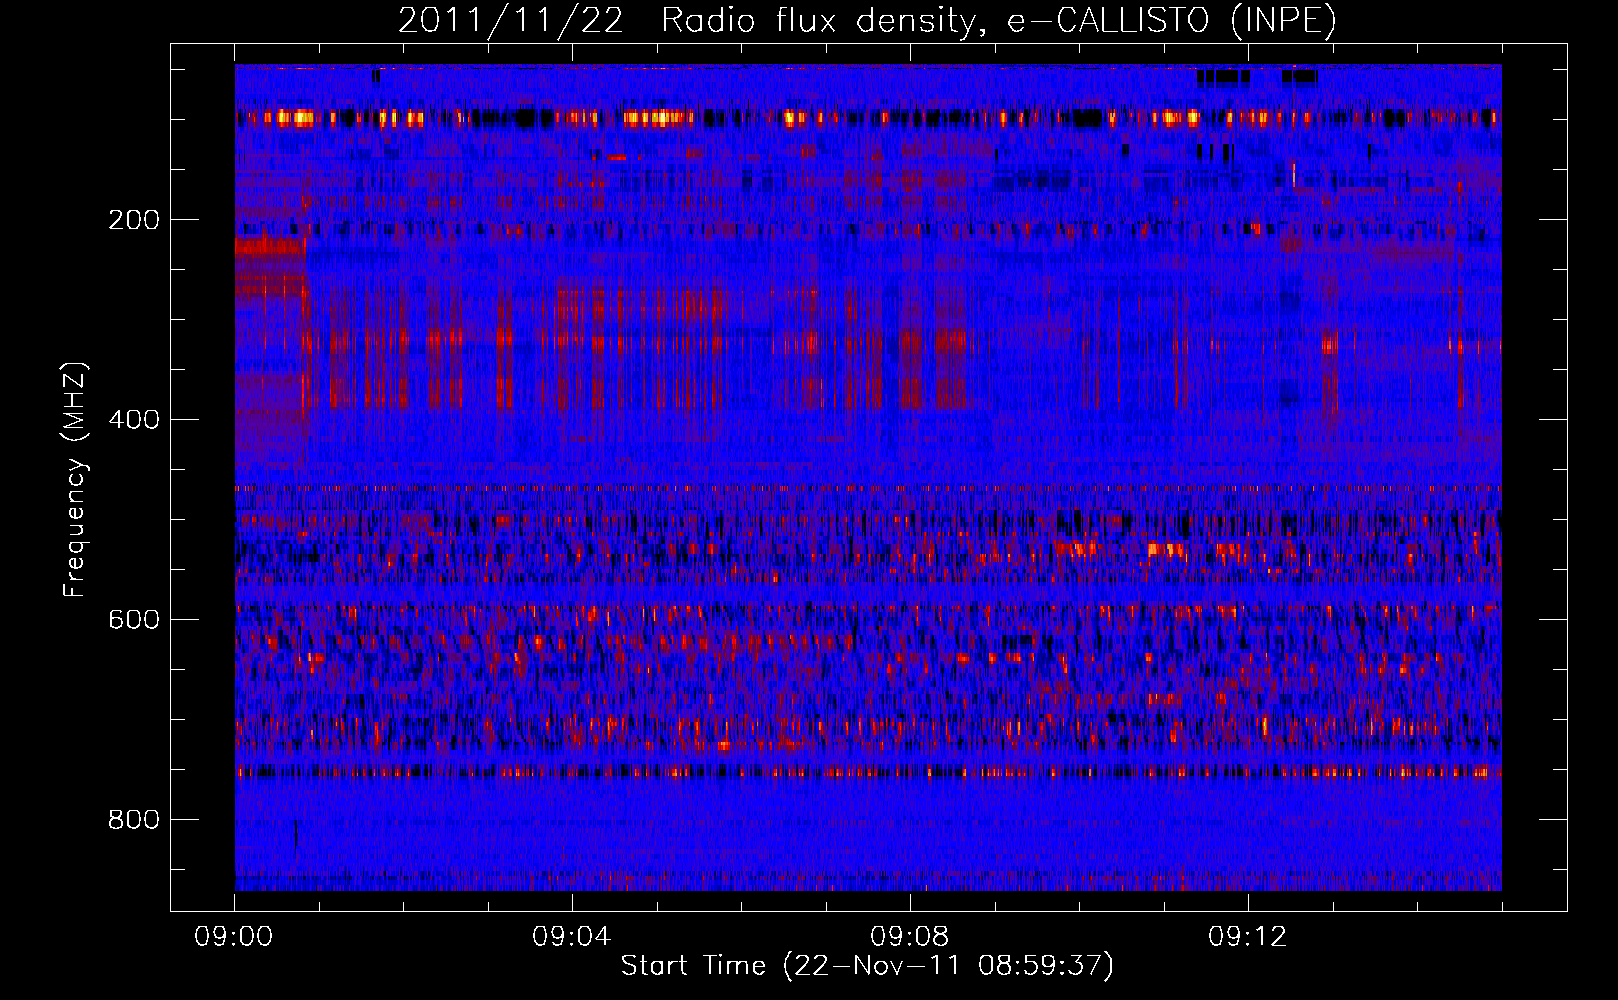The image size is (1618, 1000).
Task: Click the 09:00 time tick label
Action: [x=234, y=937]
